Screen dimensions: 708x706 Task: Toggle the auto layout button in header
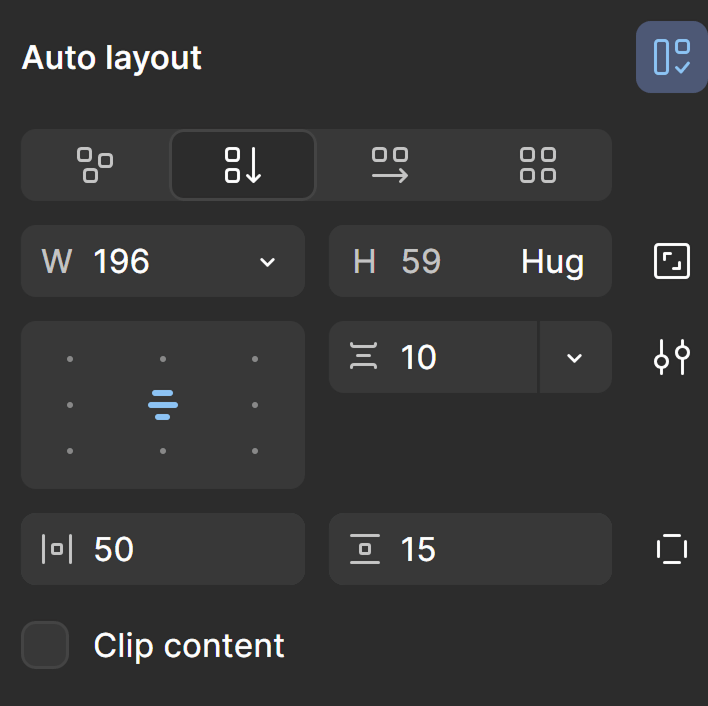point(672,57)
